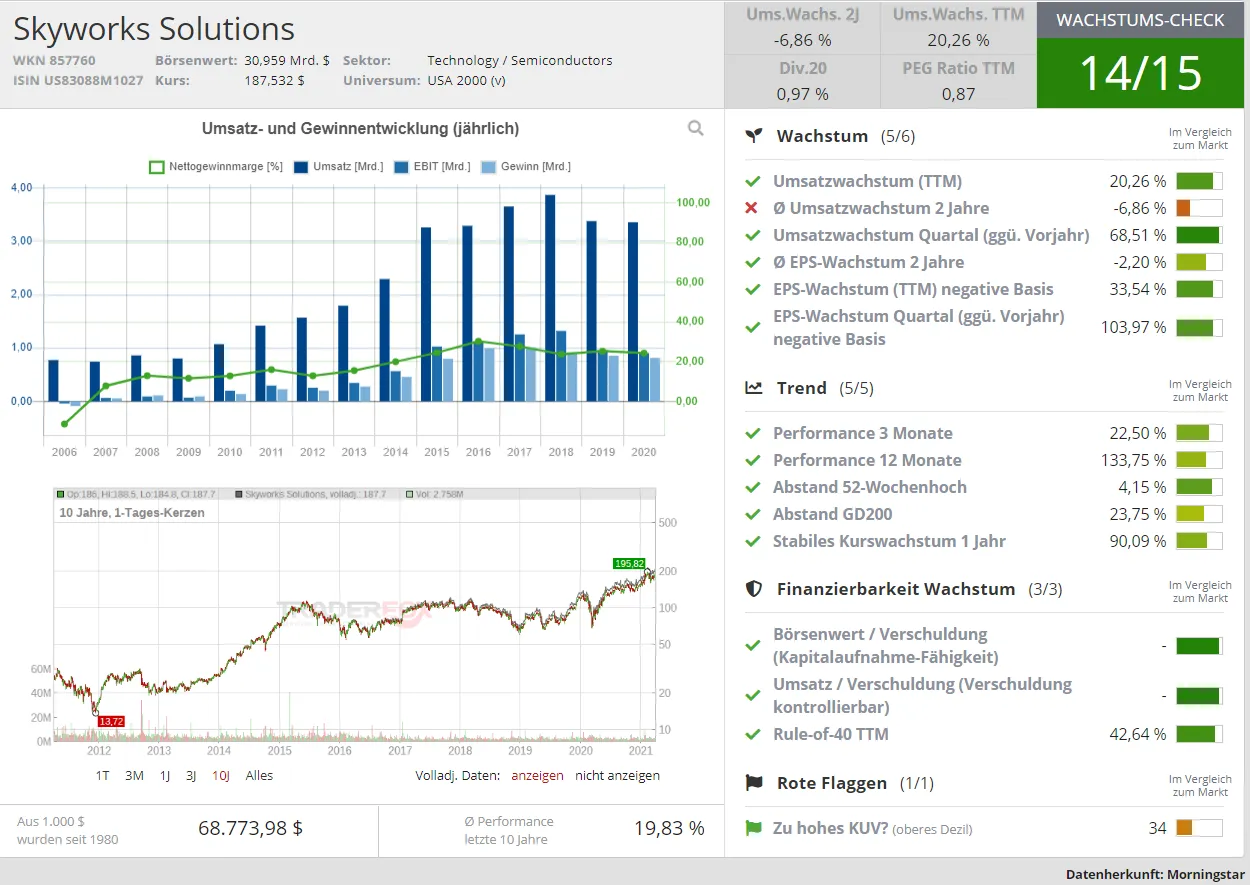This screenshot has width=1250, height=885.
Task: Click the PEG Ratio TTM metric tile
Action: click(x=958, y=81)
